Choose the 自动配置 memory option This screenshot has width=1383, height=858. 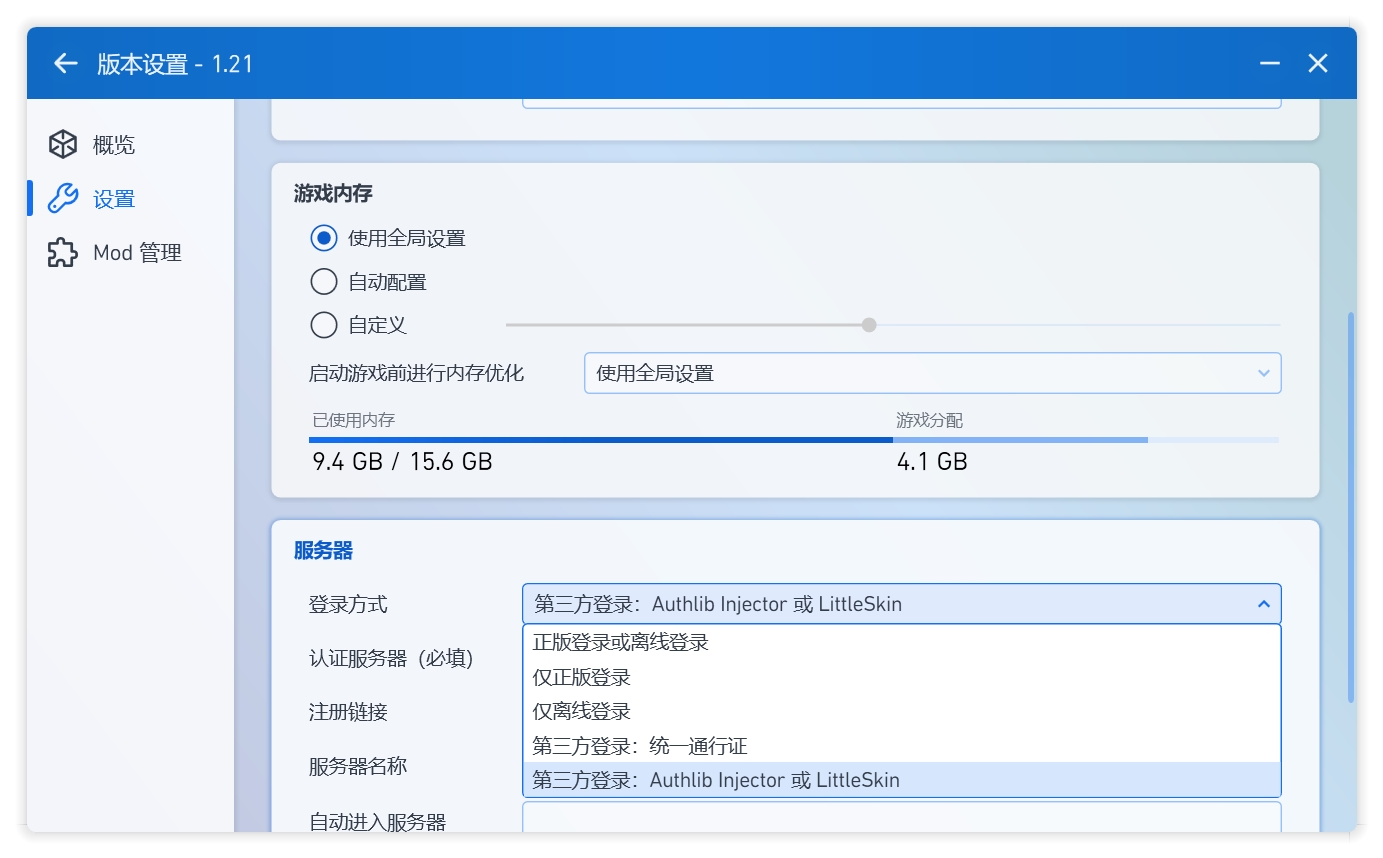coord(323,281)
